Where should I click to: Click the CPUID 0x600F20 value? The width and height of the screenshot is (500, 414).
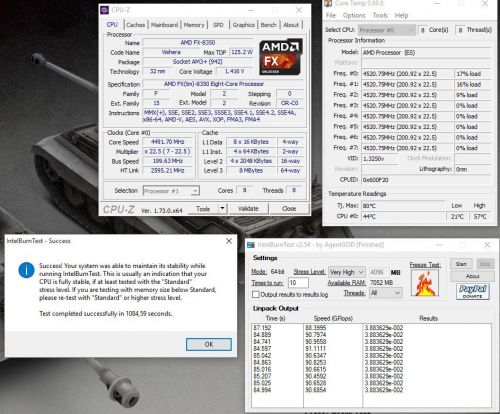click(x=426, y=180)
